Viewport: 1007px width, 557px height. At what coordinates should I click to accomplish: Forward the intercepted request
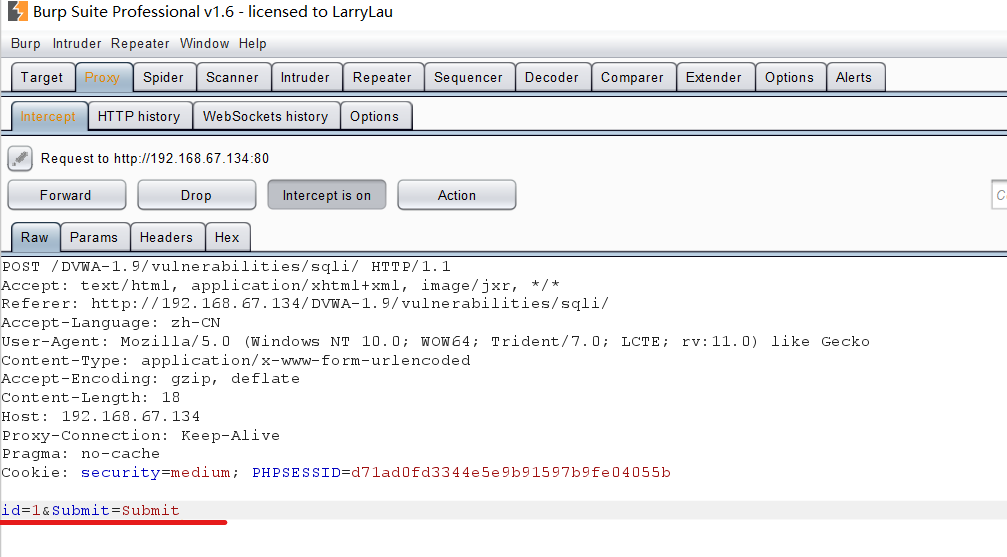click(x=66, y=195)
